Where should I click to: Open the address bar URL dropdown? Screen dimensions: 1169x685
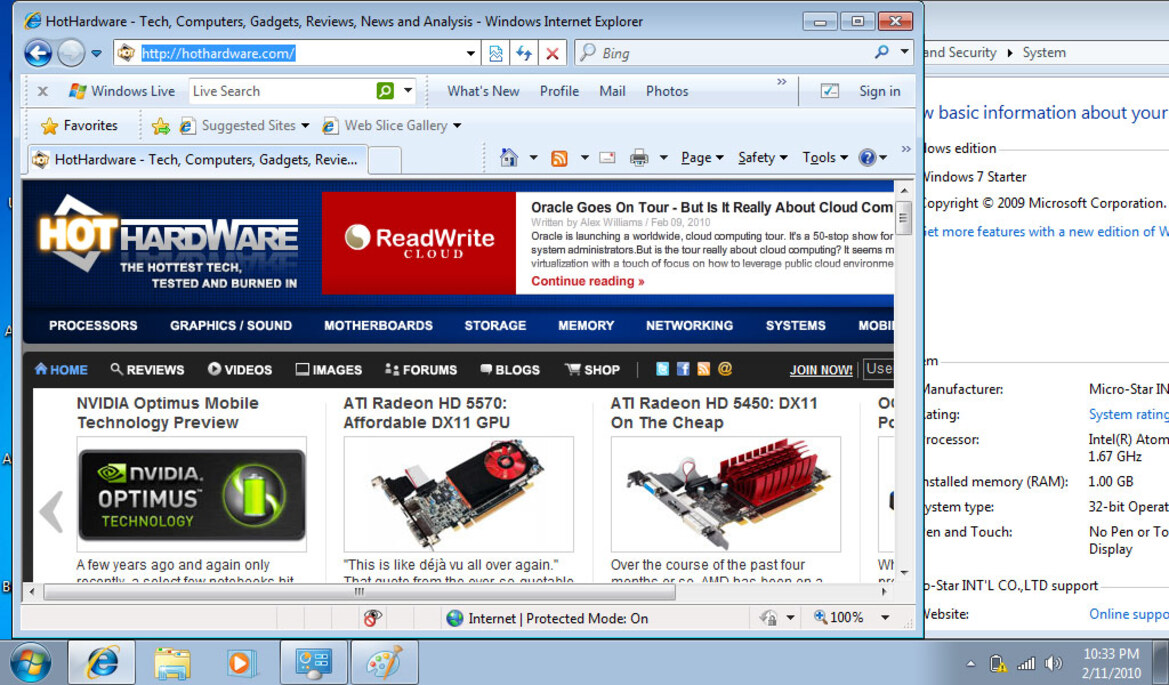pyautogui.click(x=470, y=53)
